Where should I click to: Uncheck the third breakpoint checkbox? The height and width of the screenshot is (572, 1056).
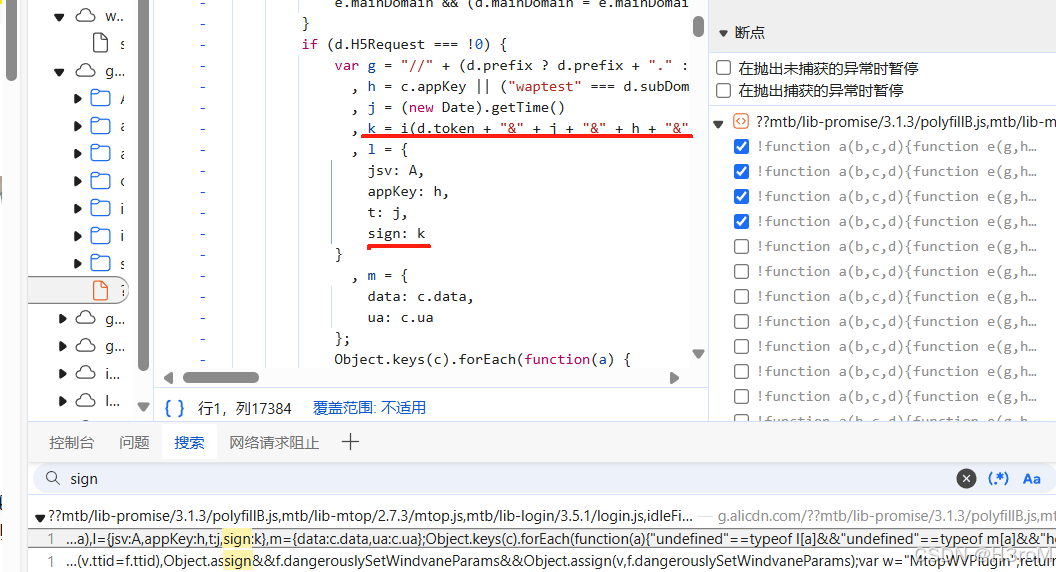tap(741, 196)
